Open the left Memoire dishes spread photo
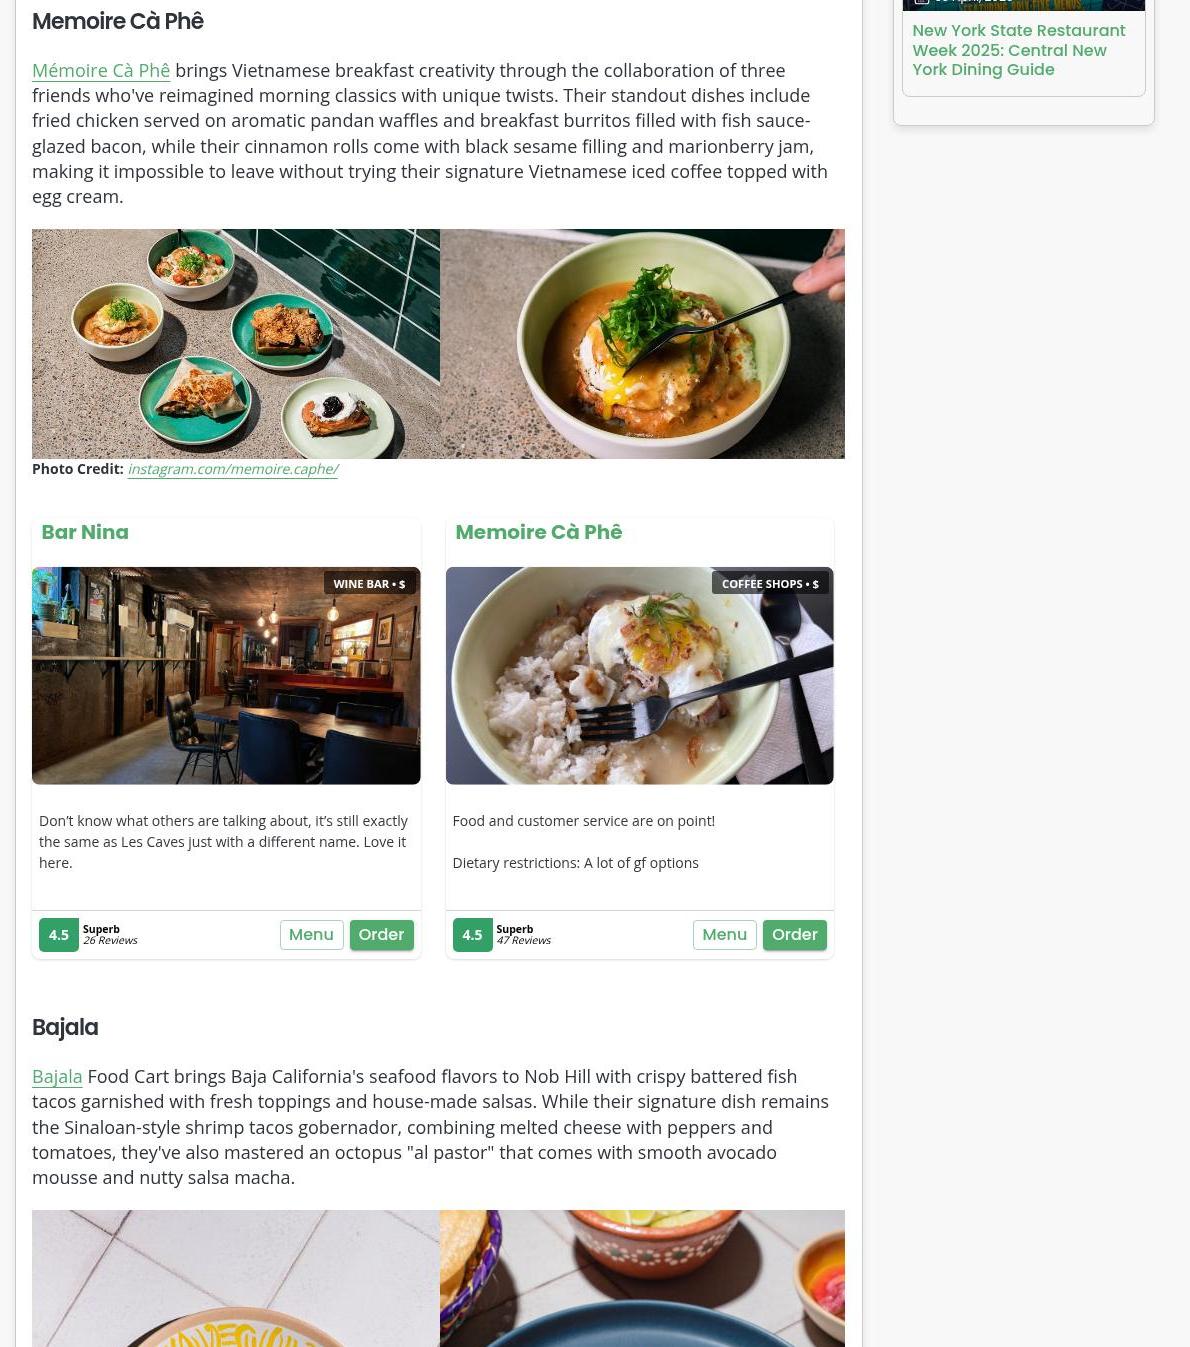Viewport: 1190px width, 1347px height. 236,344
